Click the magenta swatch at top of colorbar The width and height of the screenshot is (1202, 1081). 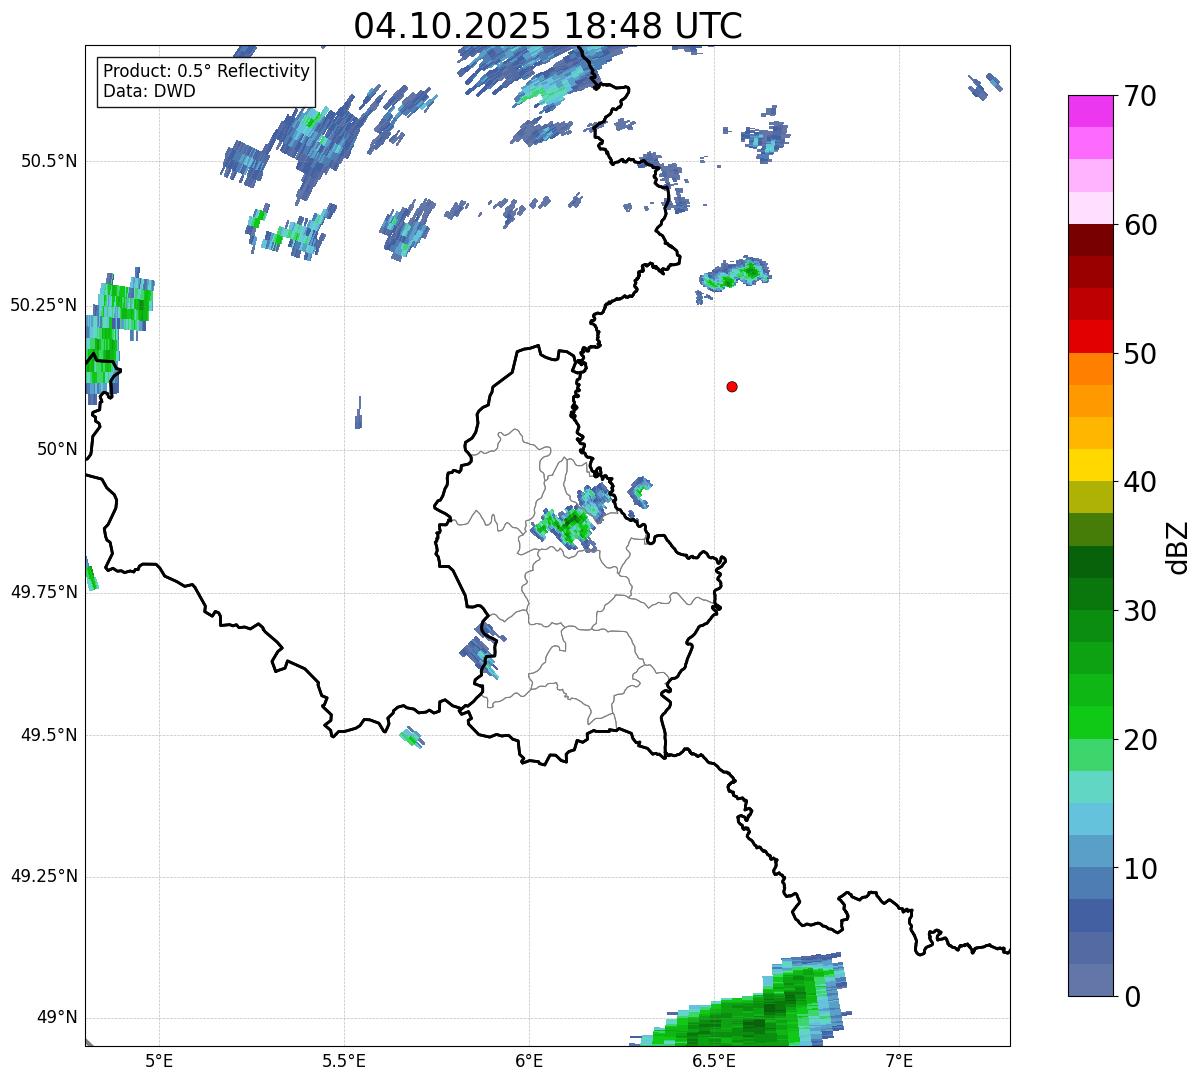click(1090, 111)
